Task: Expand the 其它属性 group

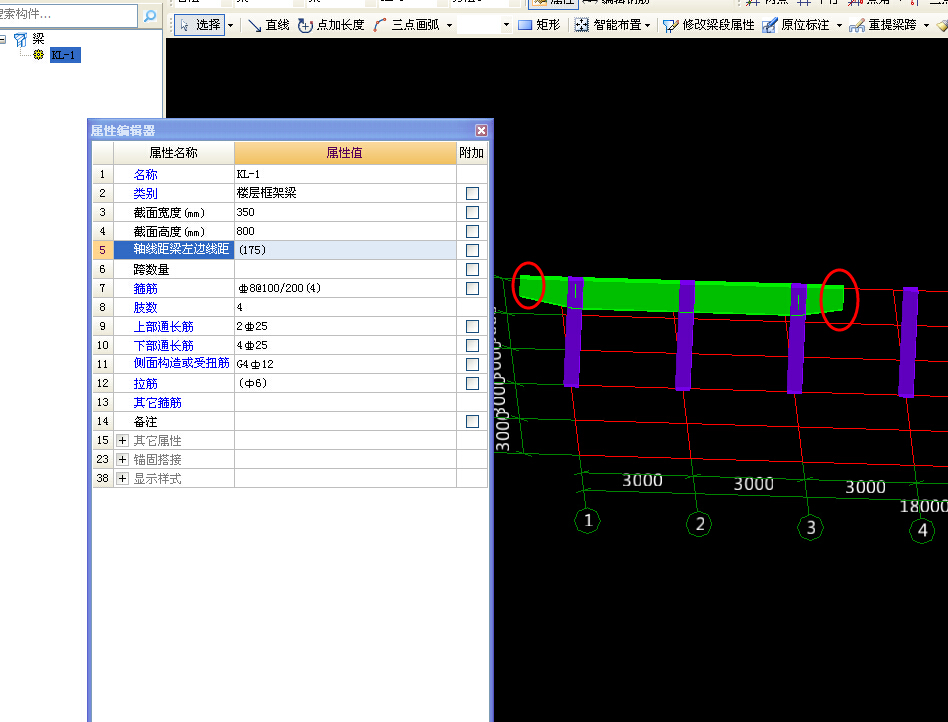Action: click(x=122, y=440)
